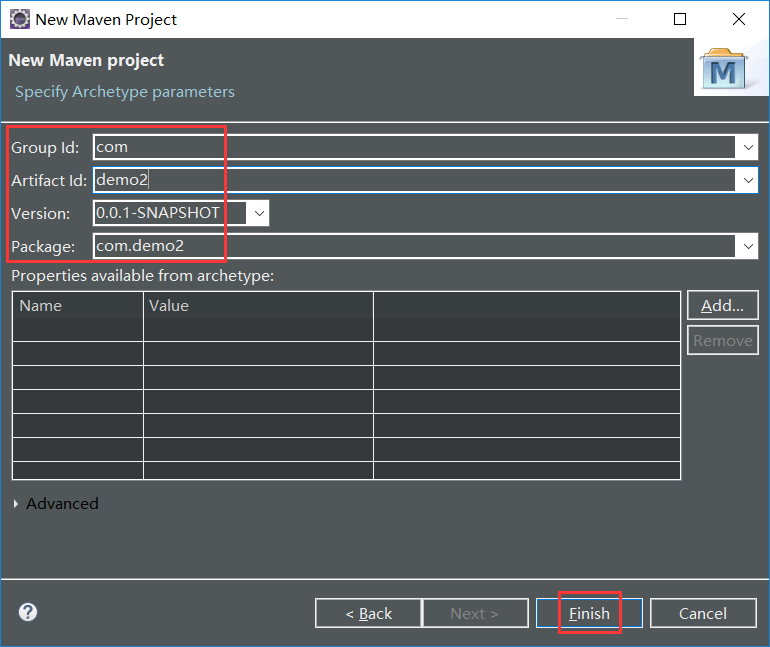Click the Artifact Id text field
The image size is (770, 647).
click(x=414, y=180)
